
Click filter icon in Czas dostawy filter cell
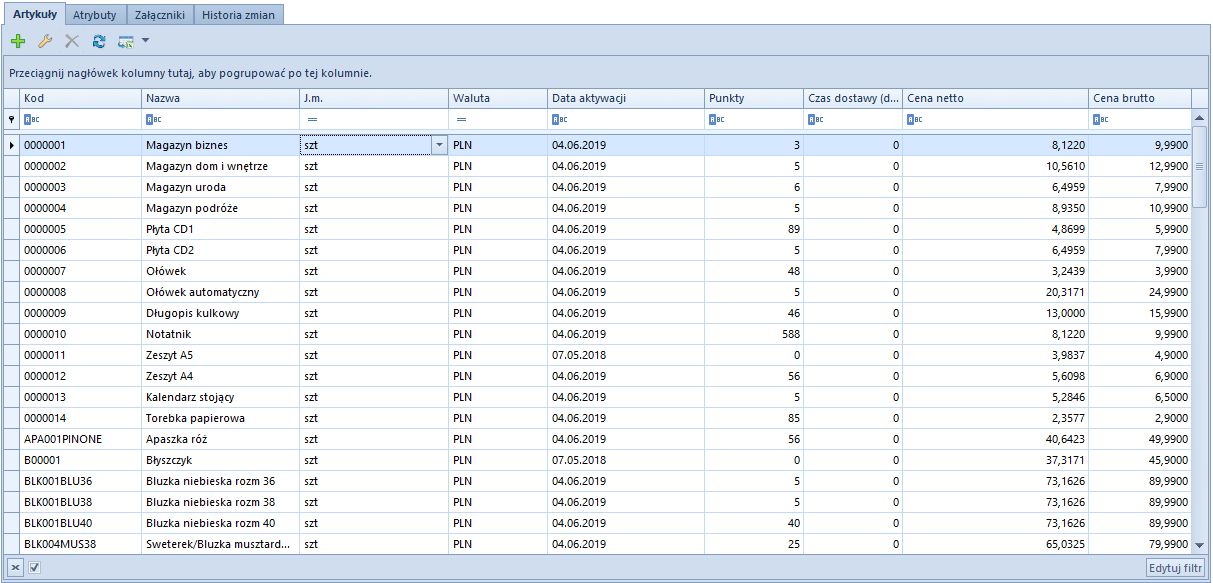pyautogui.click(x=814, y=120)
